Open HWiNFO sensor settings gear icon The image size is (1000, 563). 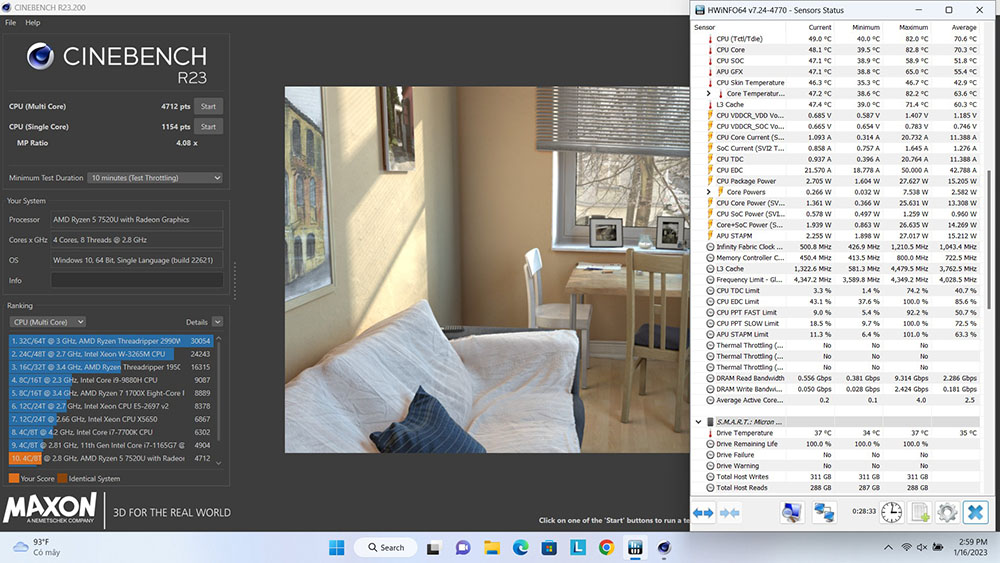947,512
